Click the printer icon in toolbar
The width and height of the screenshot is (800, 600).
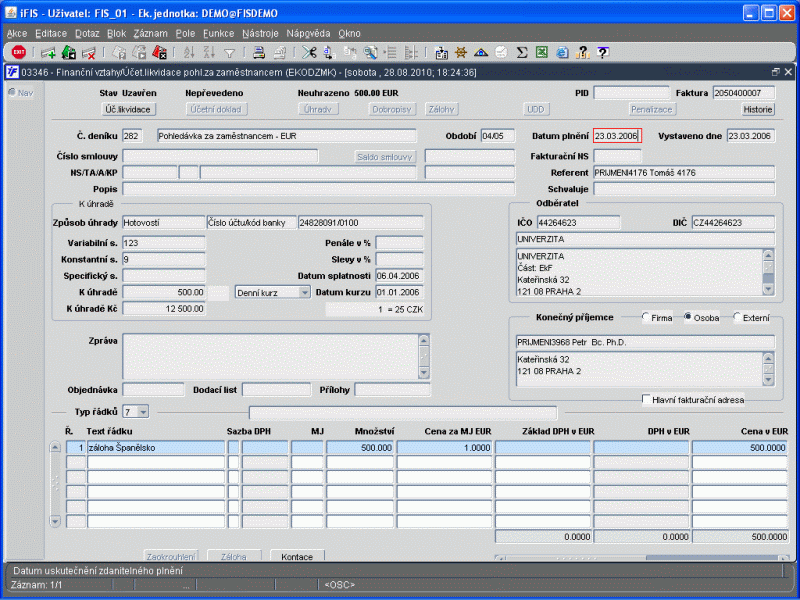257,52
